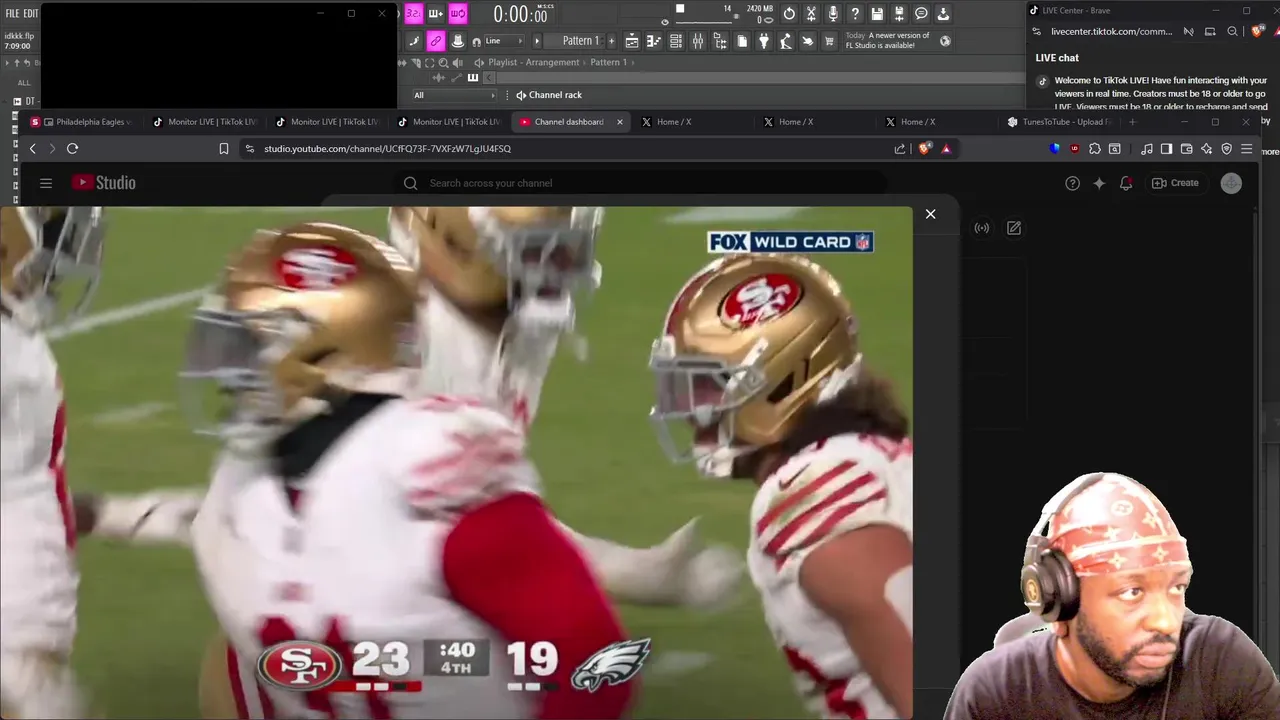Open a new browser tab
1280x720 pixels.
pyautogui.click(x=1133, y=122)
